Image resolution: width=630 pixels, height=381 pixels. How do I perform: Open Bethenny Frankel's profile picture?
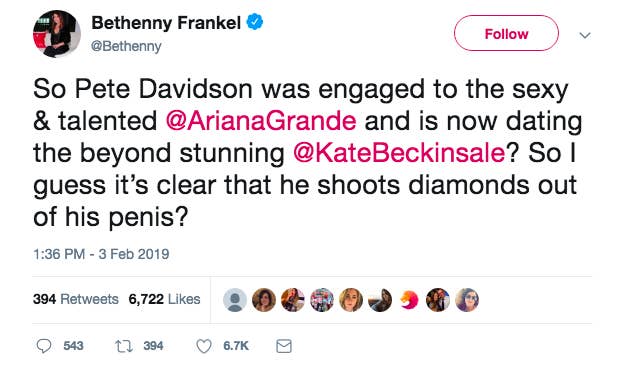click(57, 34)
